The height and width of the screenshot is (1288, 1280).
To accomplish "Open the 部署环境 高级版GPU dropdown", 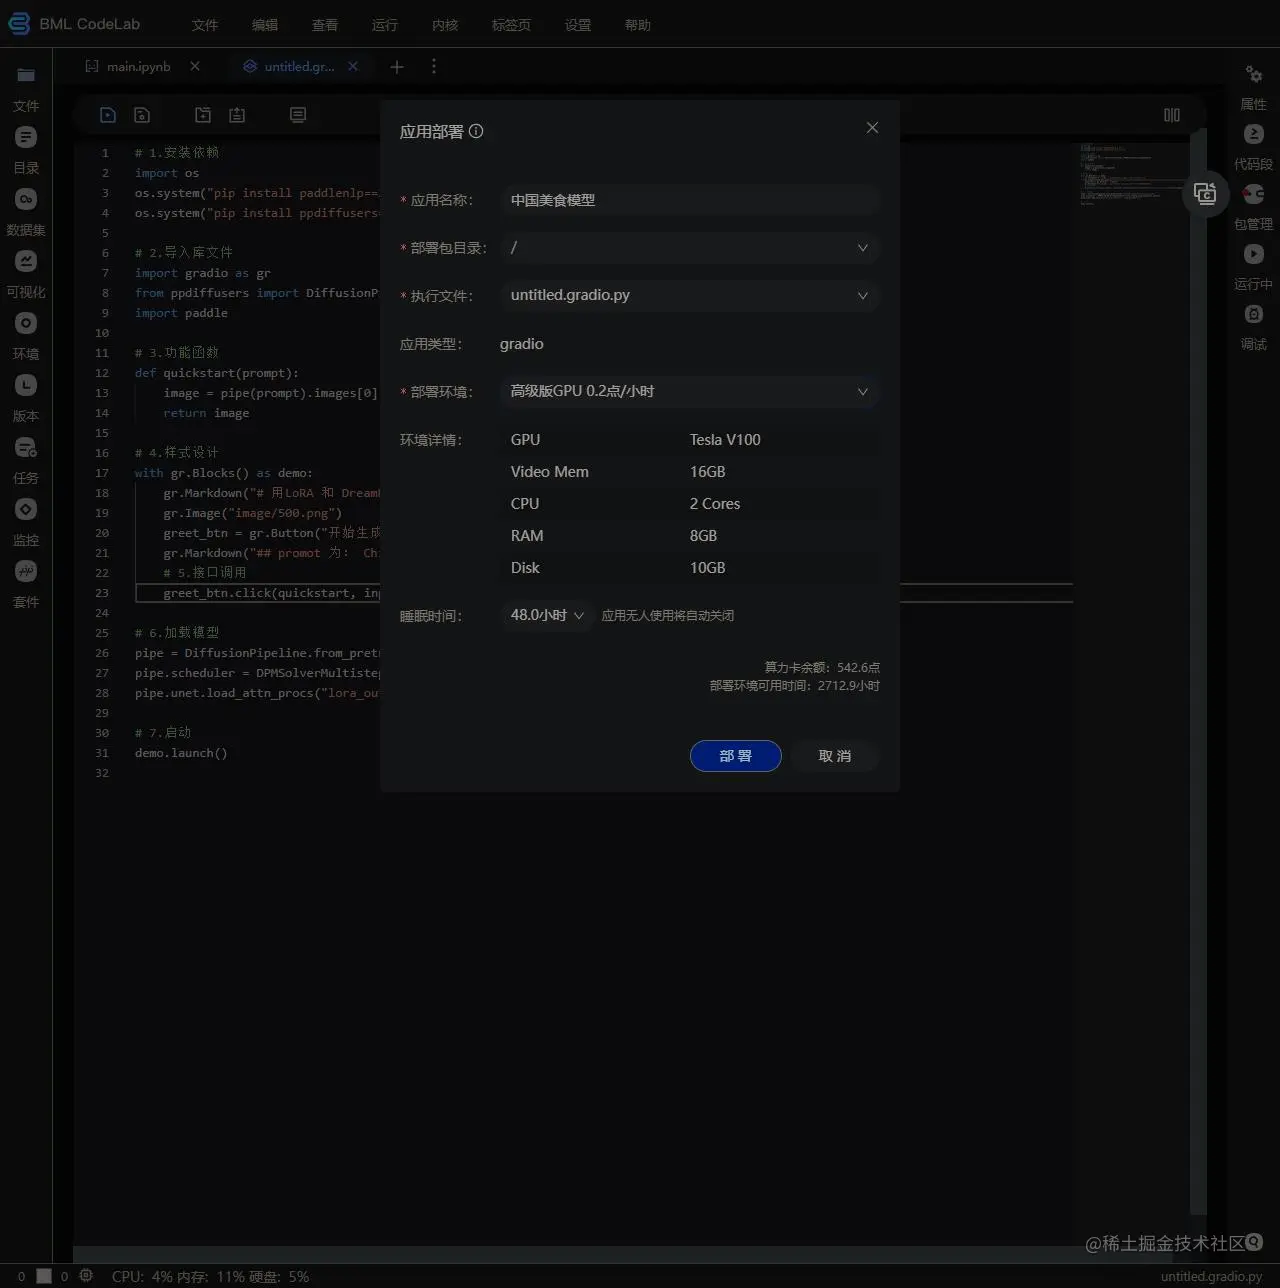I will point(690,392).
